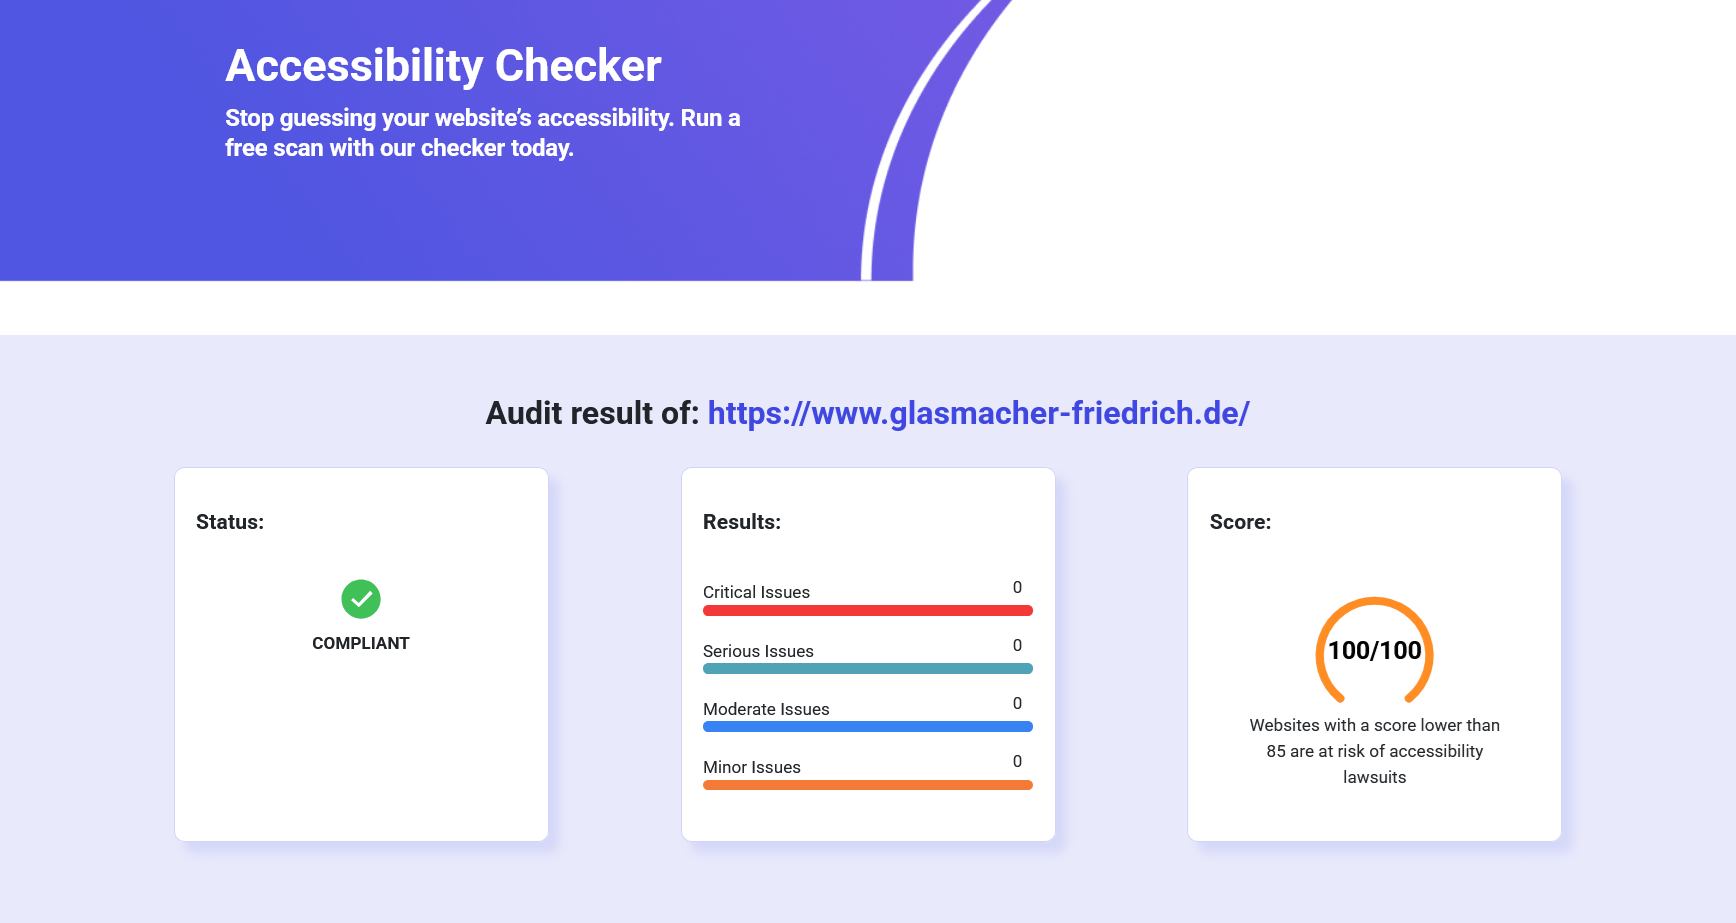Click the Critical Issues count zero

point(1017,587)
